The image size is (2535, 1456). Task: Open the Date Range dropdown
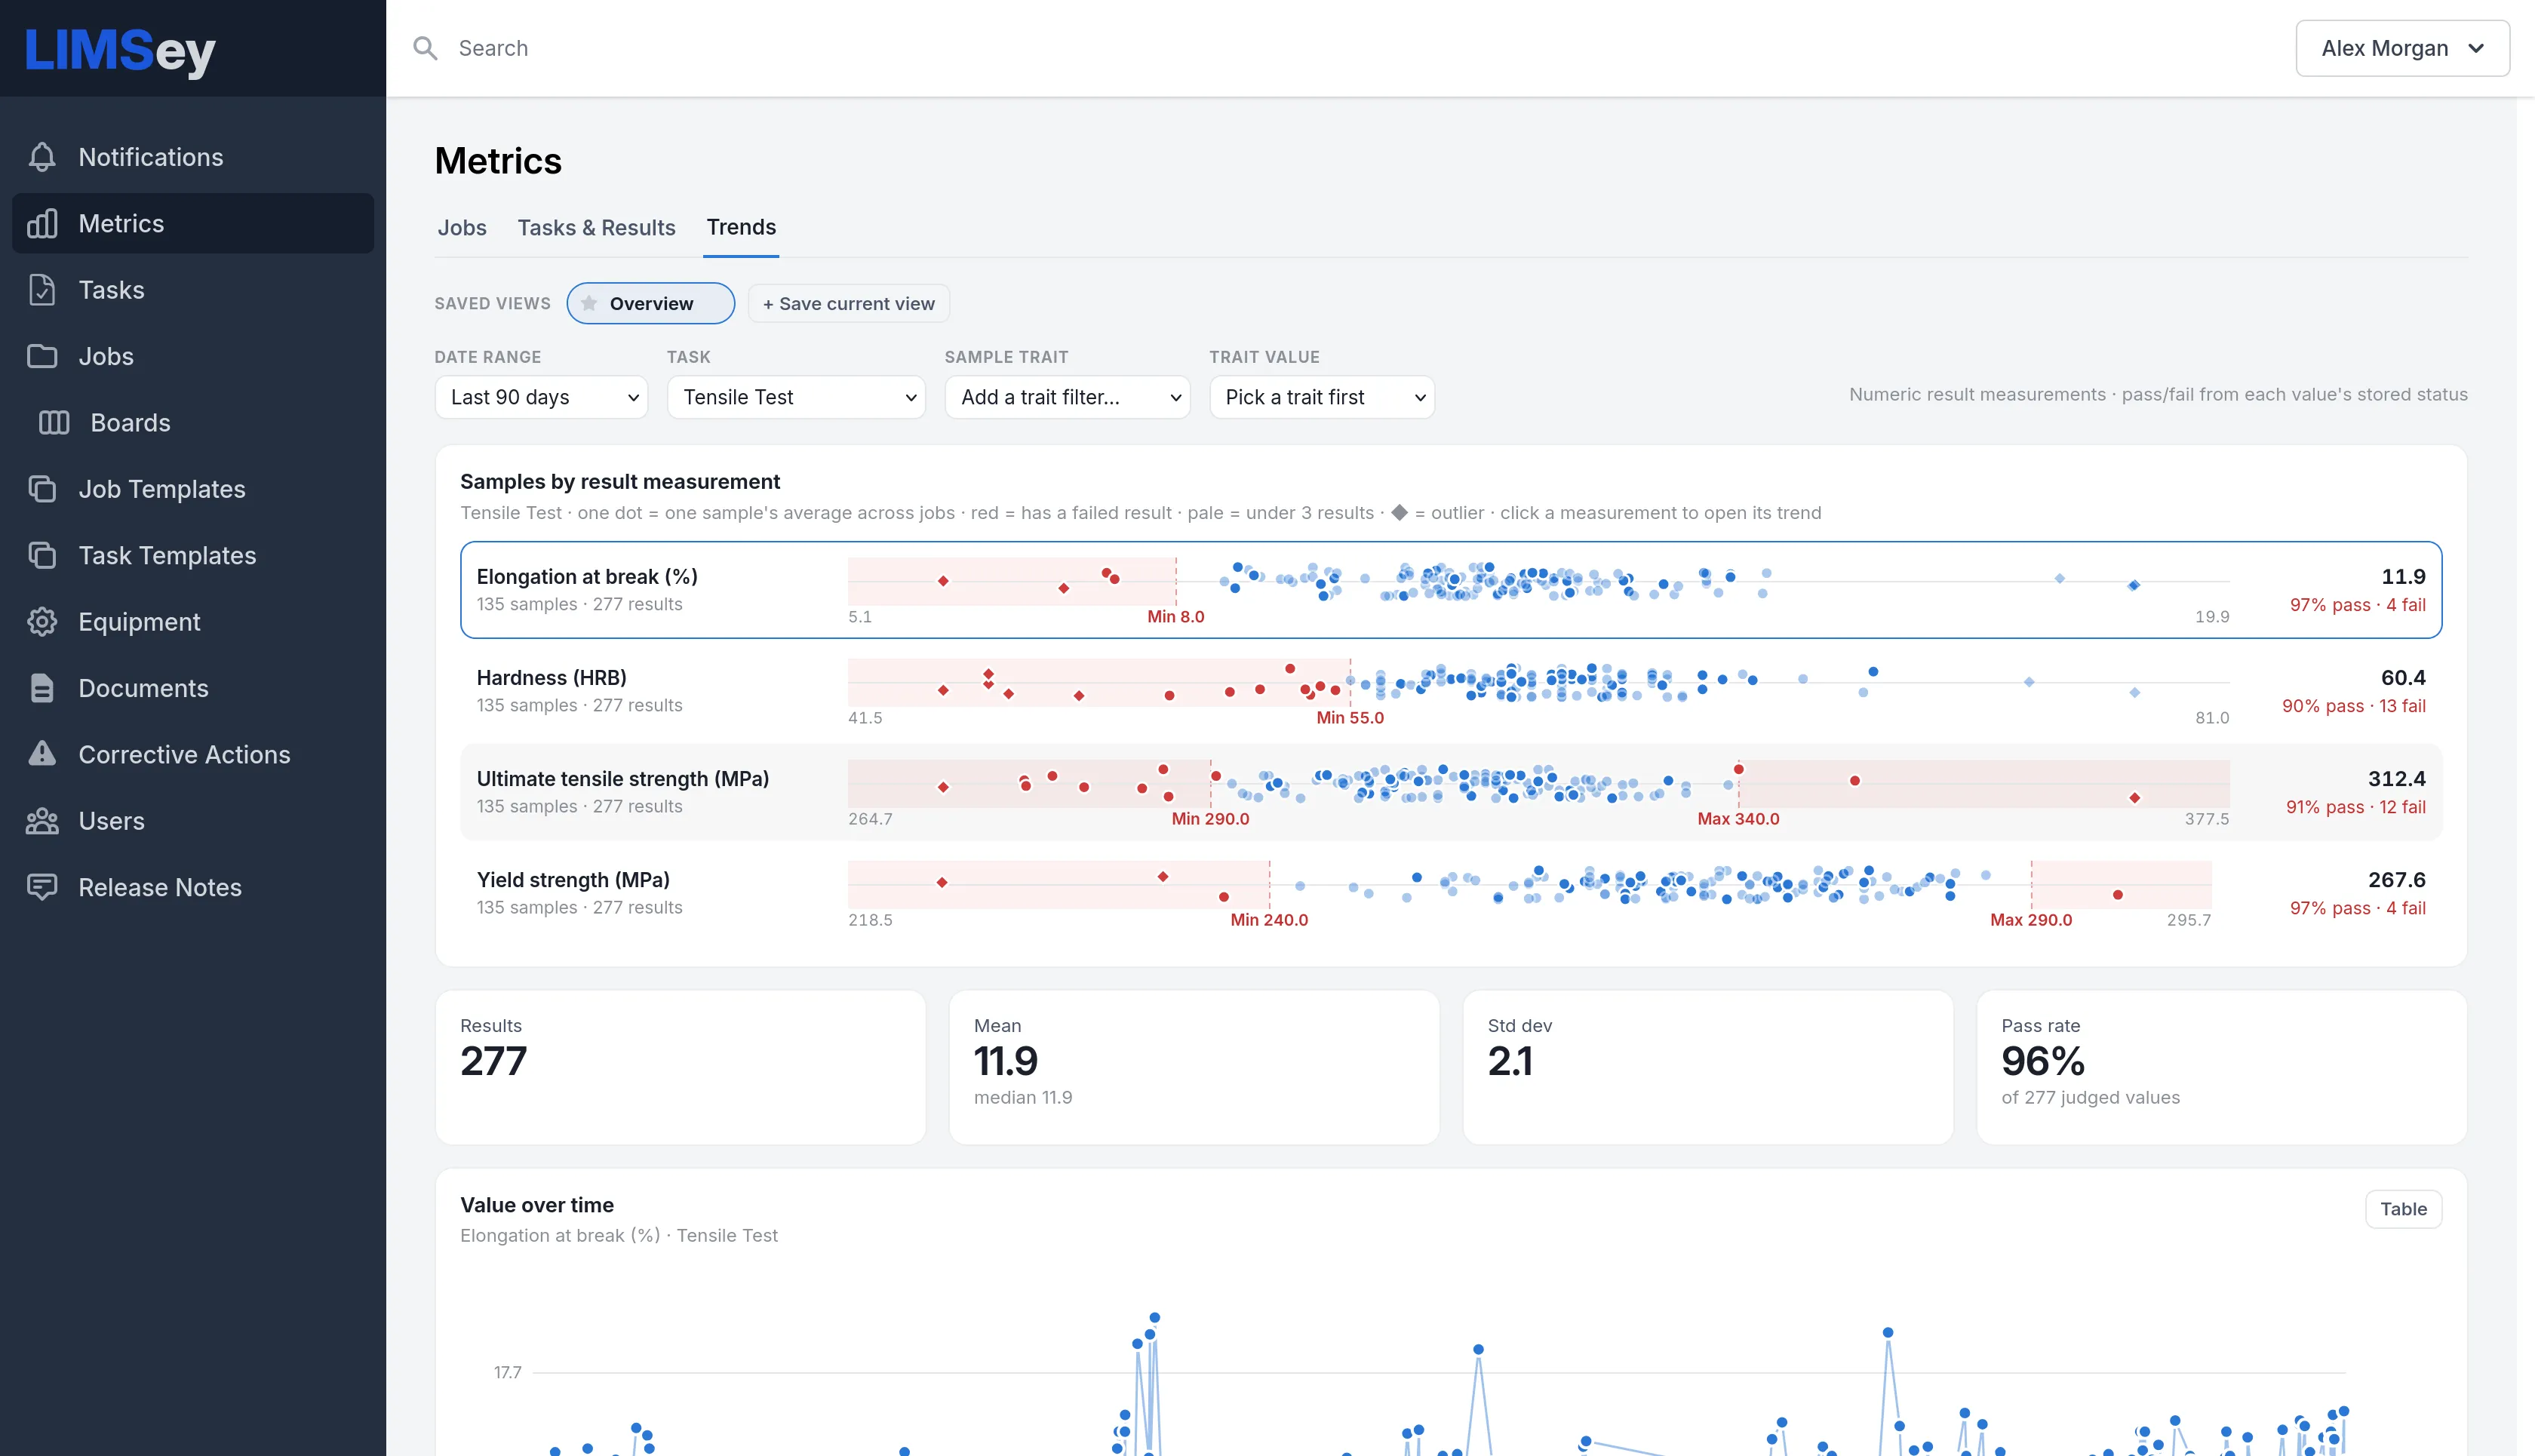[541, 397]
